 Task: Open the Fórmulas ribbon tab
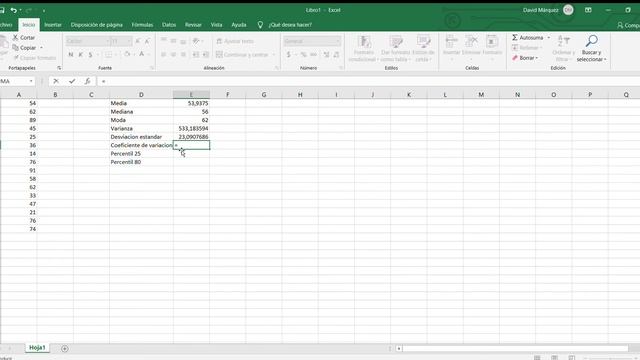pyautogui.click(x=142, y=25)
